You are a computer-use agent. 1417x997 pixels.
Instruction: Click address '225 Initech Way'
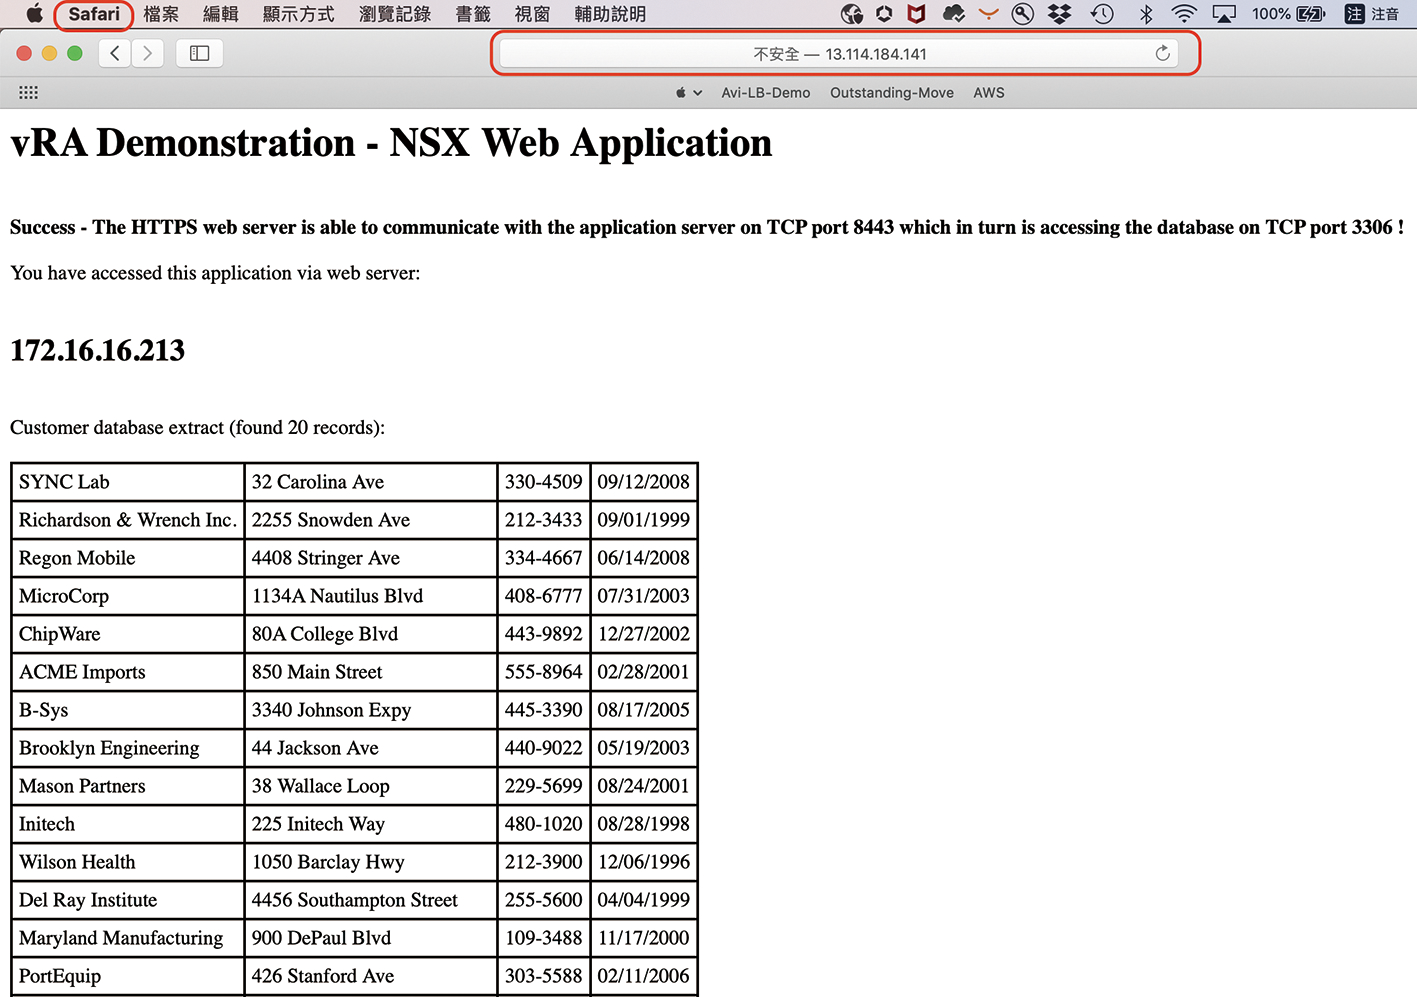[x=318, y=824]
